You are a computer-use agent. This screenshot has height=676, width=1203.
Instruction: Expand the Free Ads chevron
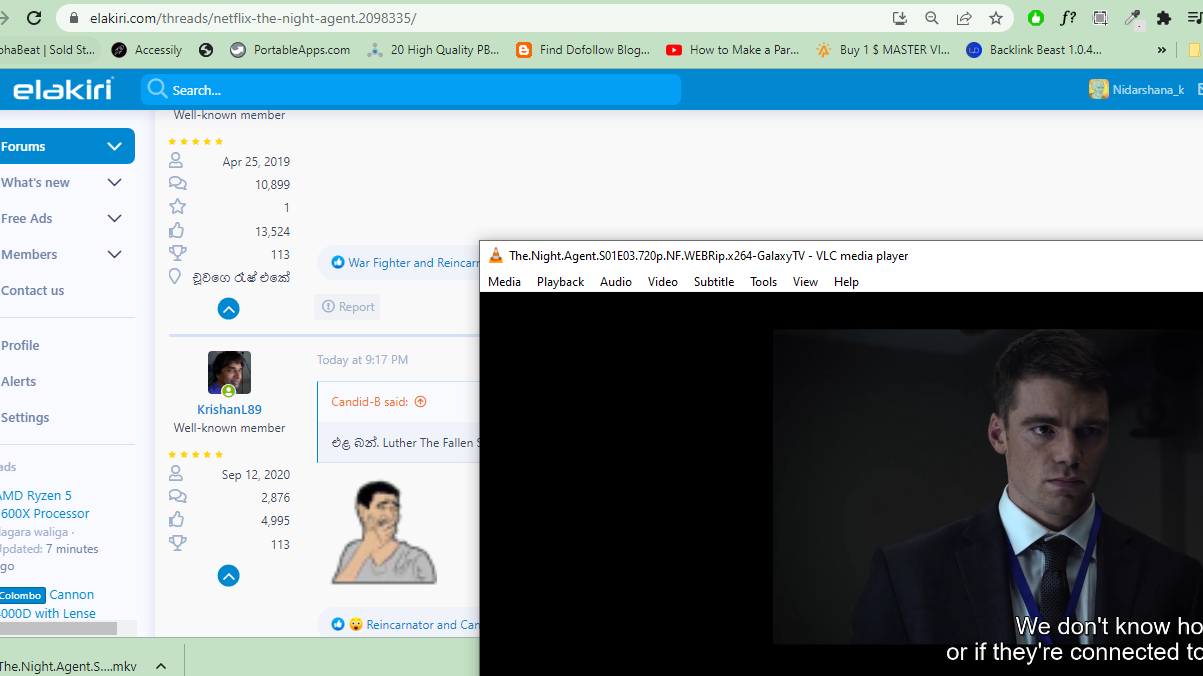(x=114, y=218)
